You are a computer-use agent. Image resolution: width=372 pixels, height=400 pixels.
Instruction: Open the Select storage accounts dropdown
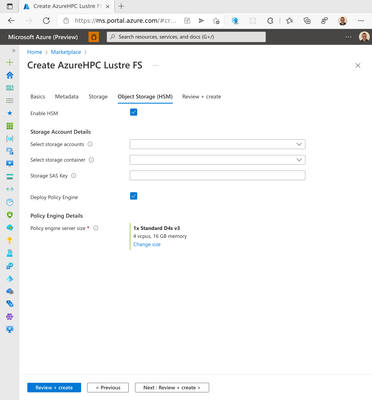pos(217,144)
